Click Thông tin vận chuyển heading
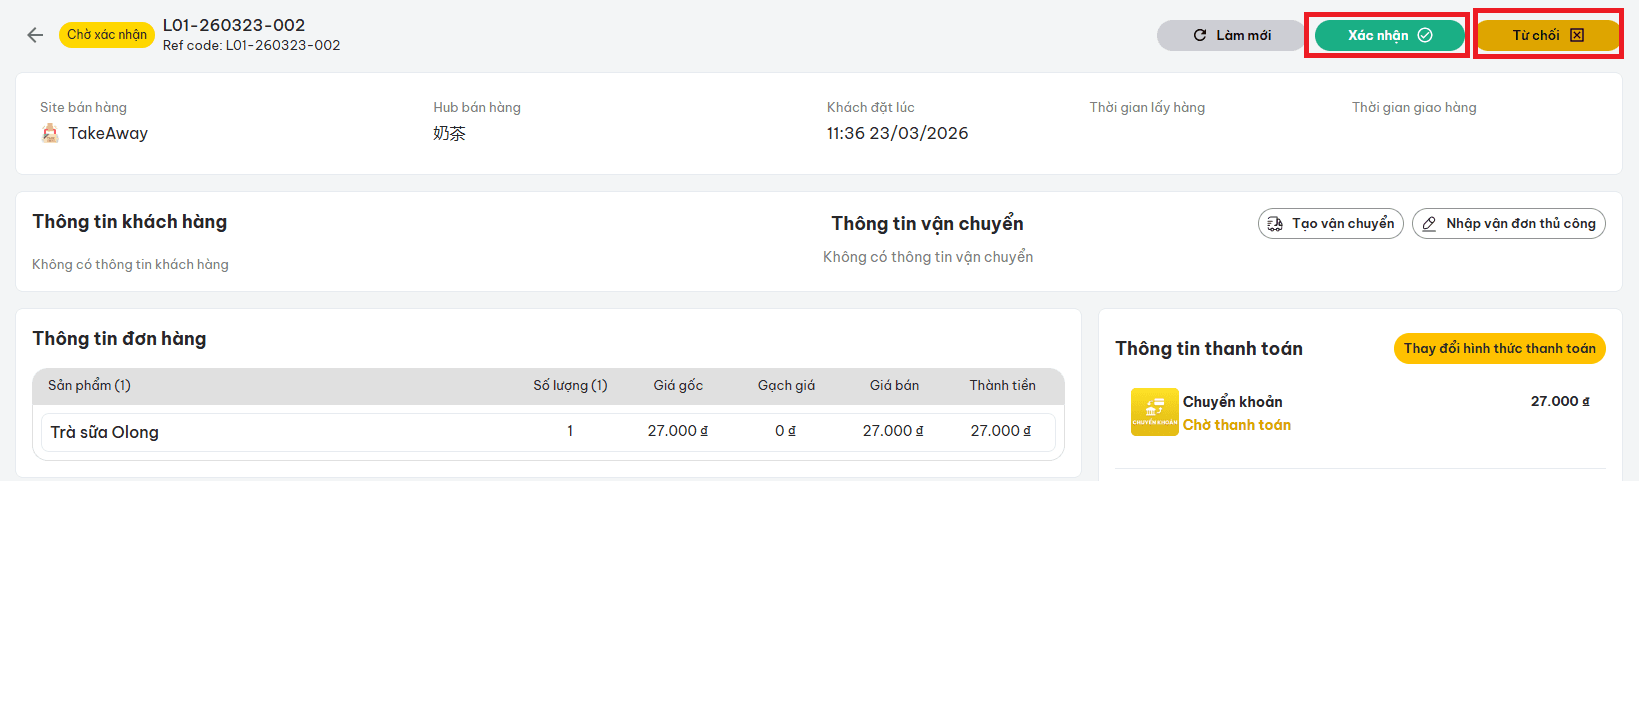Screen dimensions: 1639x710 (927, 224)
